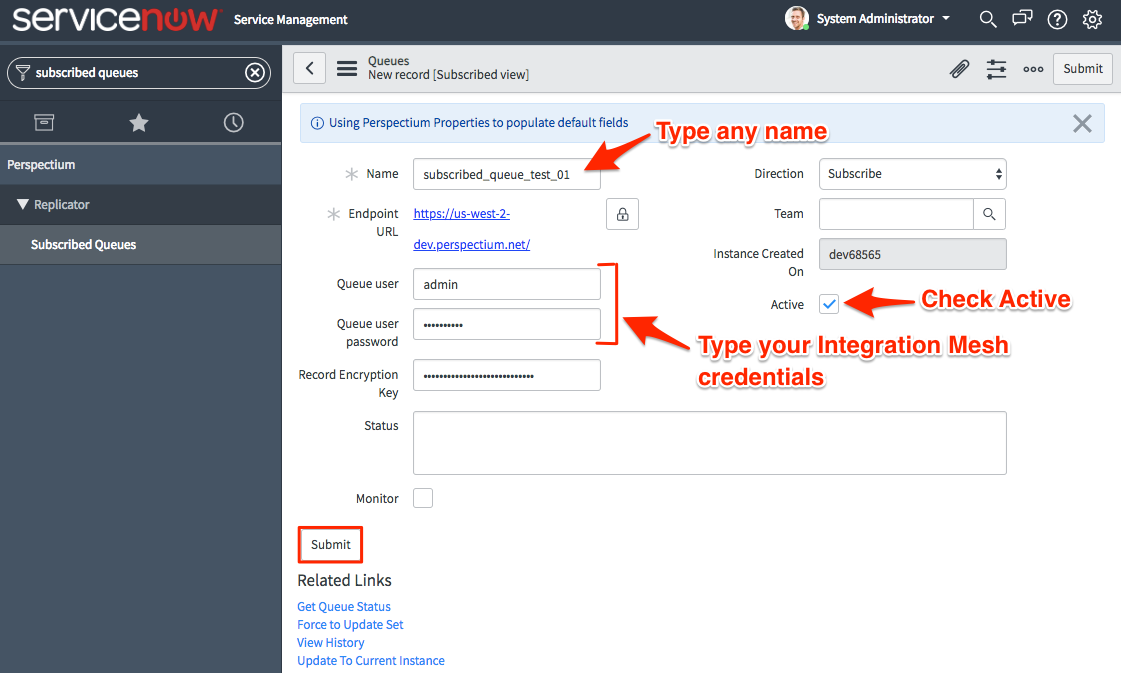This screenshot has height=673, width=1121.
Task: Show all applications archive icon
Action: (x=44, y=122)
